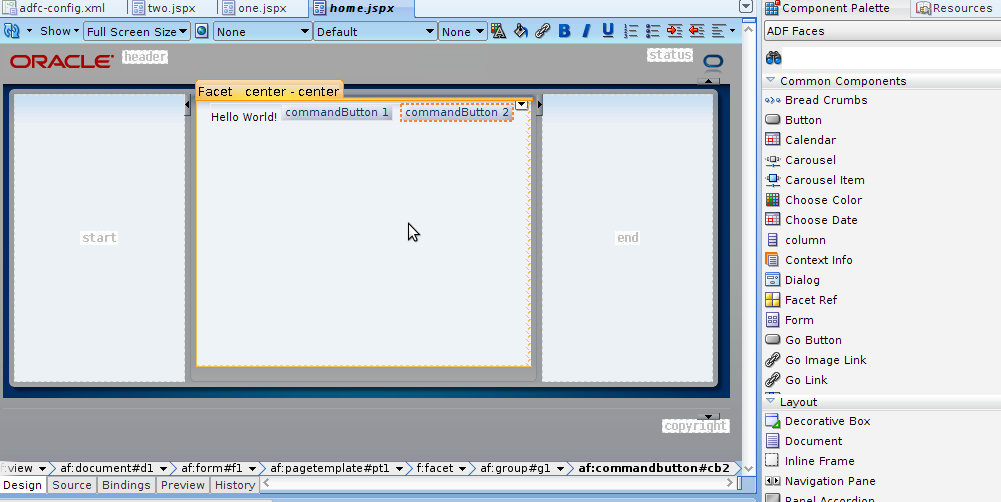This screenshot has width=1001, height=502.
Task: Click the background fill color icon
Action: pyautogui.click(x=520, y=31)
